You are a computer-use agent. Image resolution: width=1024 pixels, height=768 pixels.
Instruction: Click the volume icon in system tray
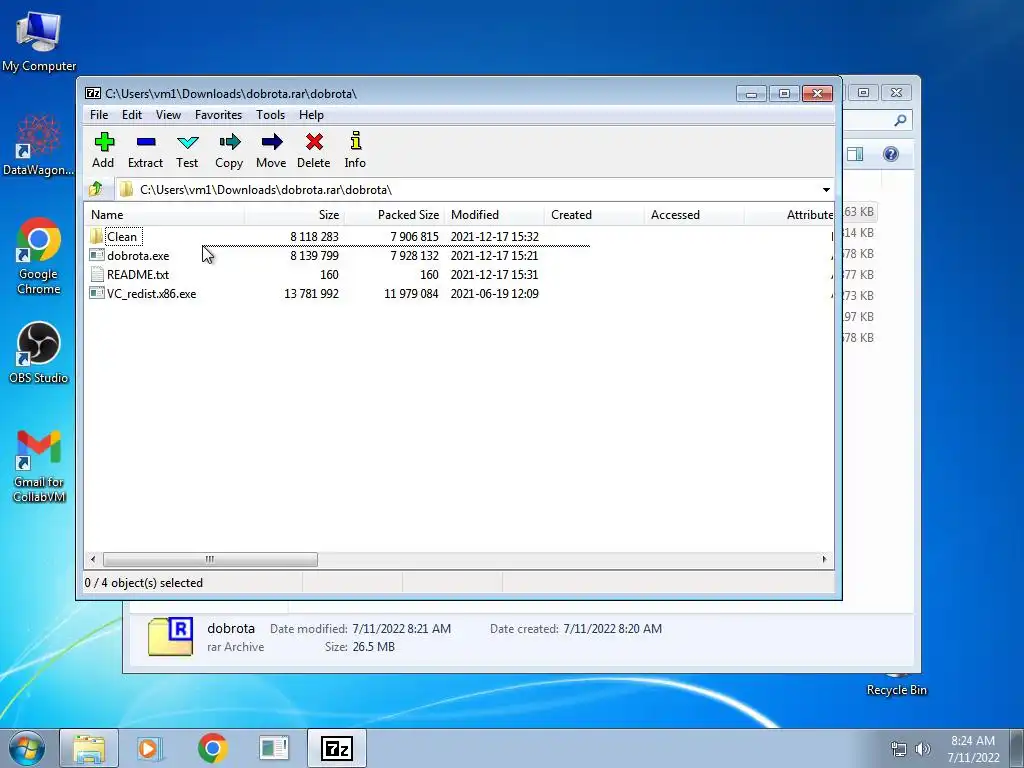(x=922, y=749)
